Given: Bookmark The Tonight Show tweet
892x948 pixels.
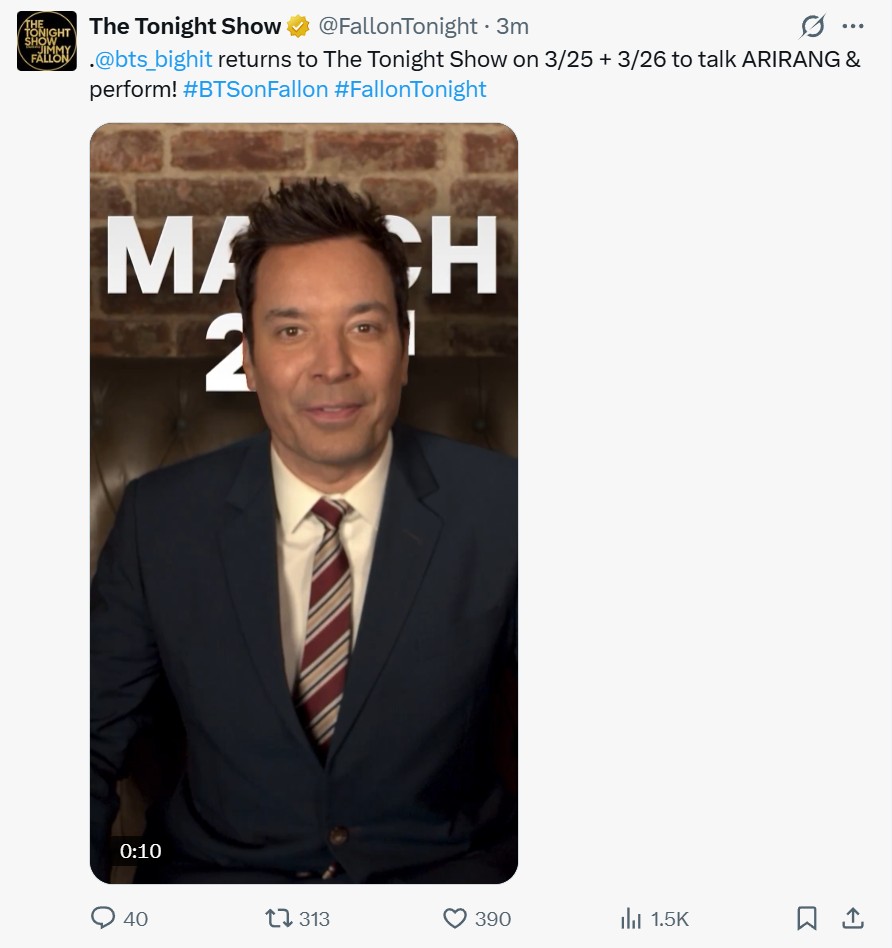Looking at the screenshot, I should tap(806, 918).
